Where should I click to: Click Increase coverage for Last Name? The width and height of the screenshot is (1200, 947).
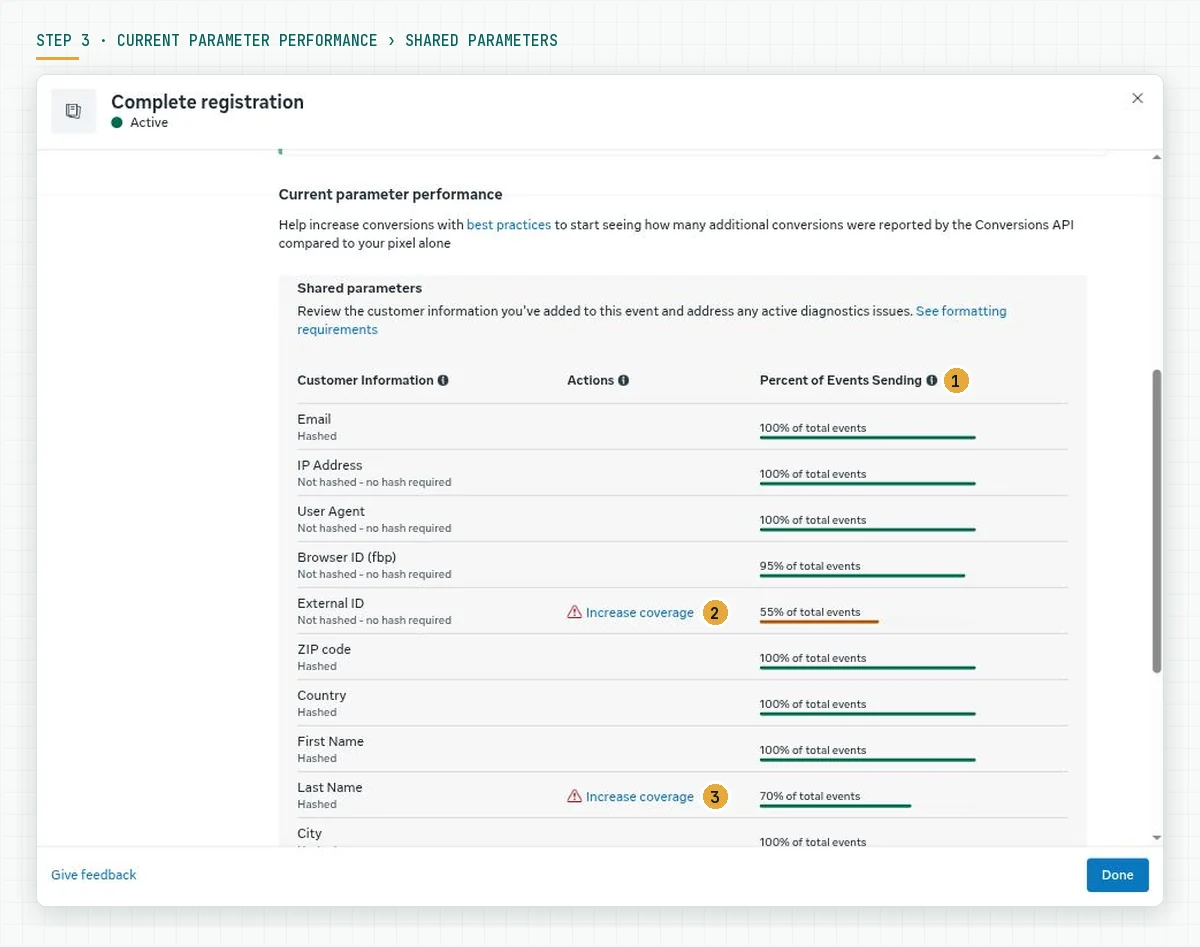(640, 797)
